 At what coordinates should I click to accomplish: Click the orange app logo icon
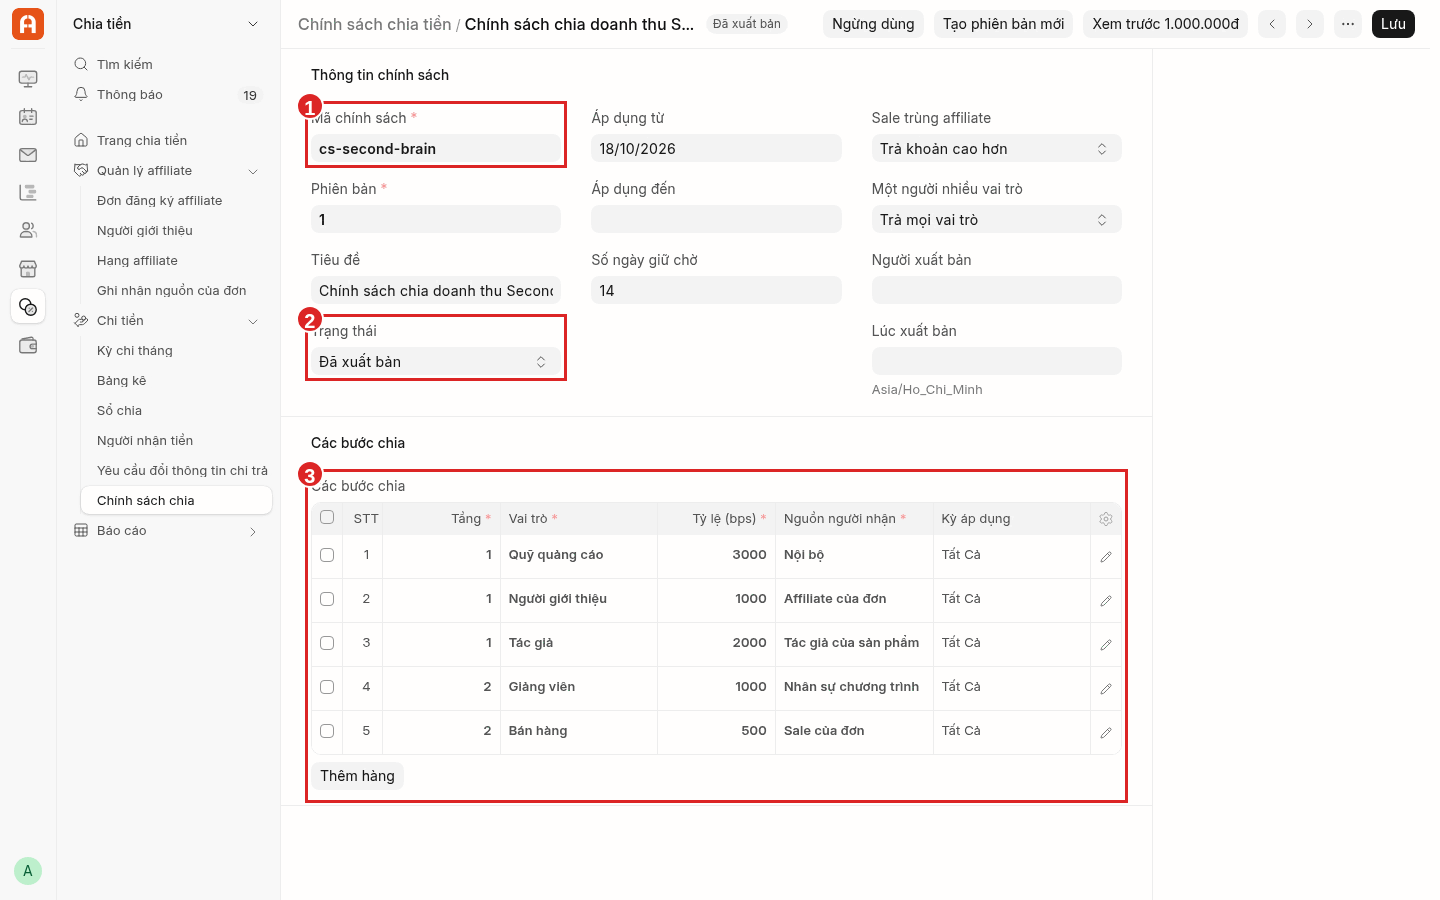click(x=28, y=24)
